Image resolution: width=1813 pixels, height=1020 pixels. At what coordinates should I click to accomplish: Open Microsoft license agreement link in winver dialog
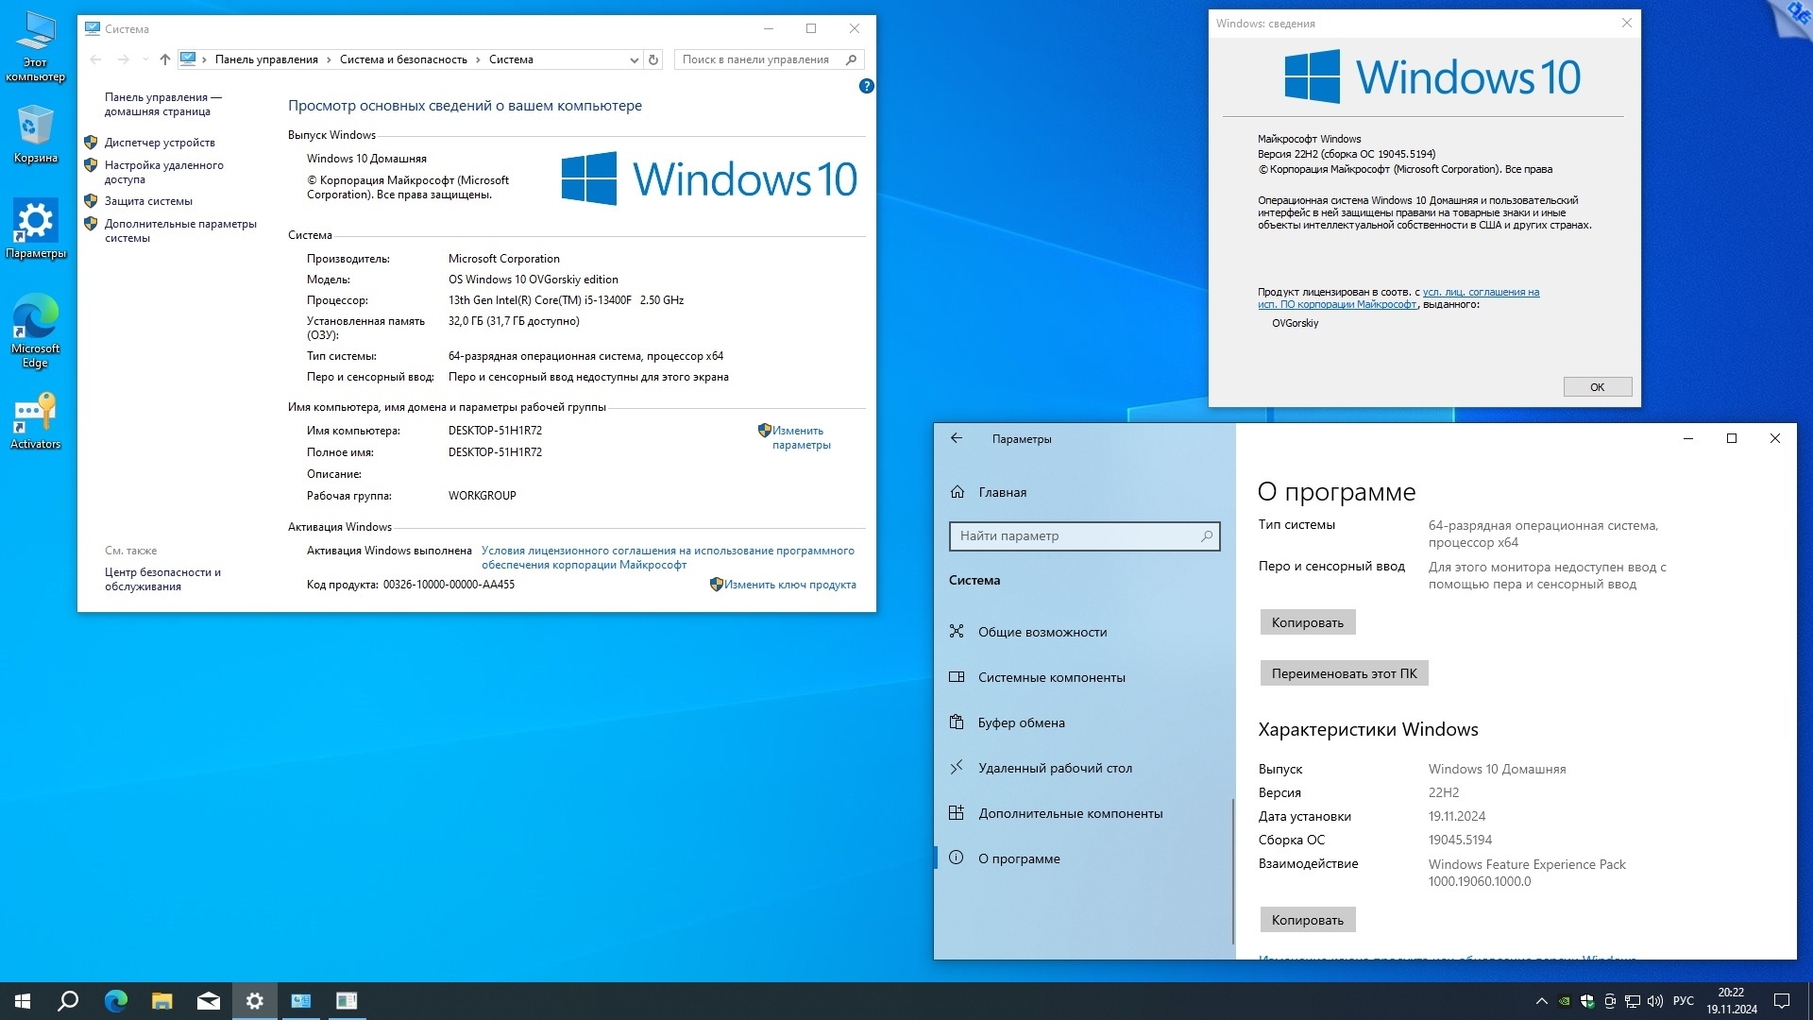pos(1398,298)
